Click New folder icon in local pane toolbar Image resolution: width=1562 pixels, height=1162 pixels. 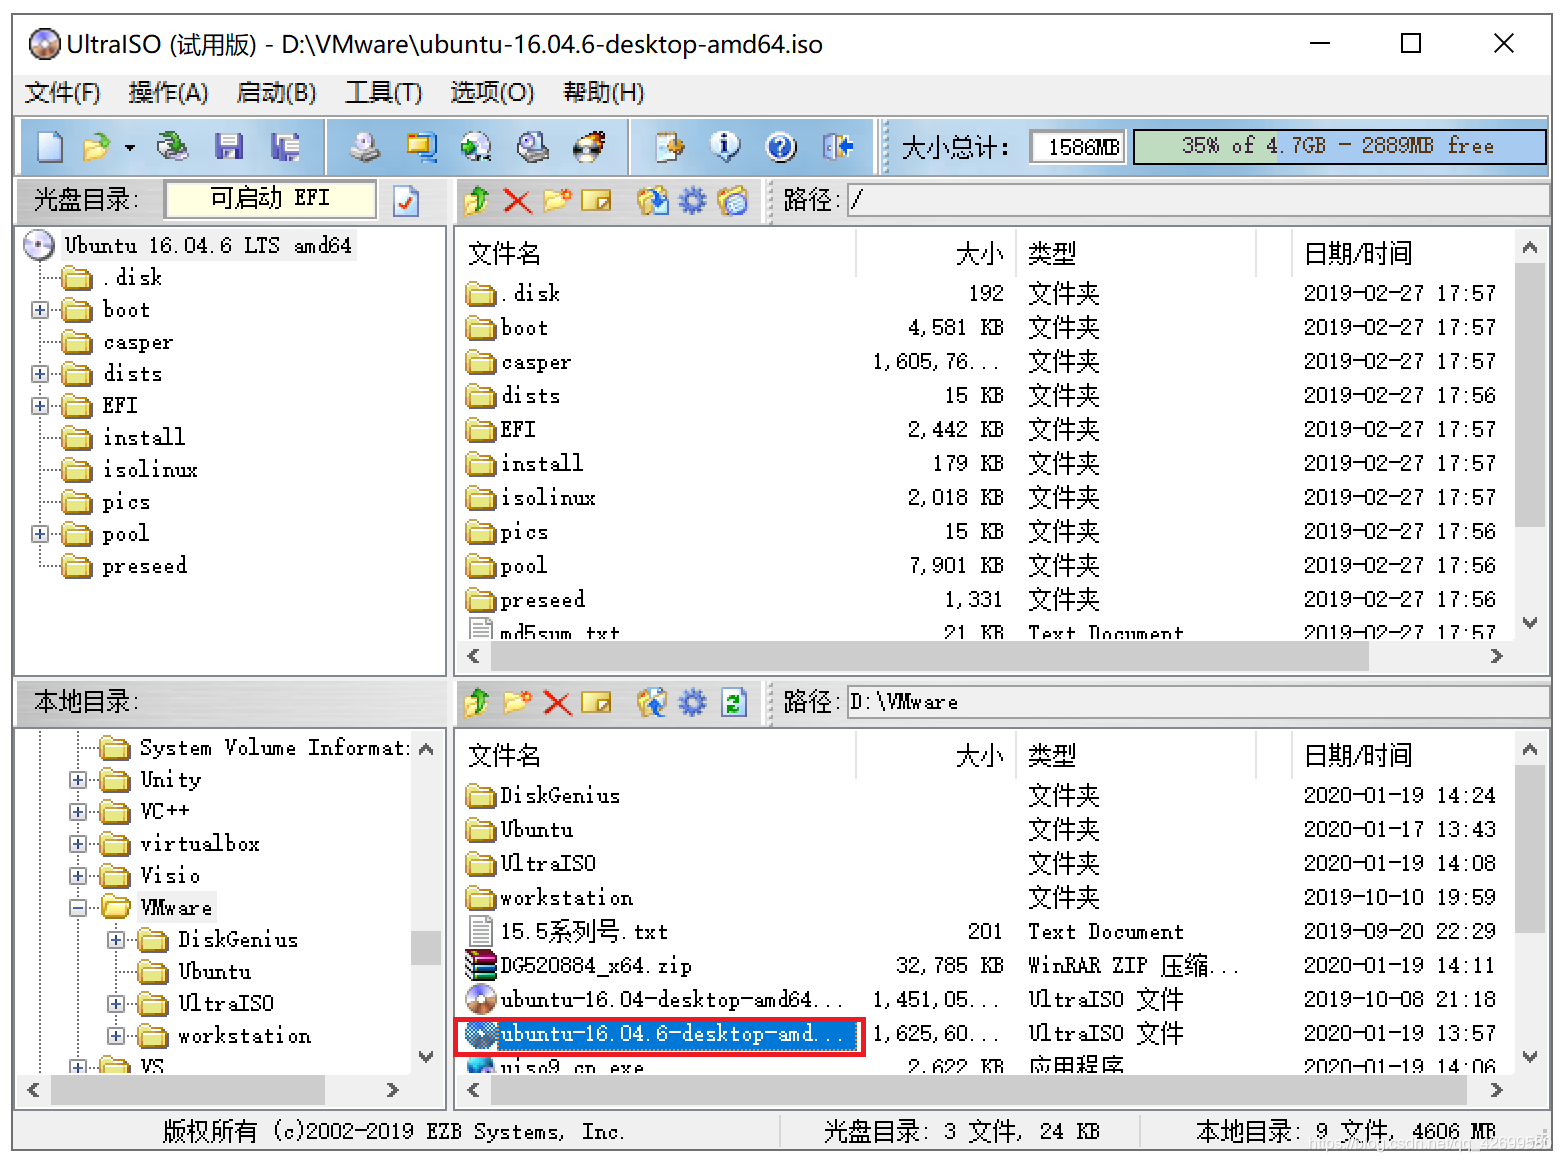pos(517,702)
